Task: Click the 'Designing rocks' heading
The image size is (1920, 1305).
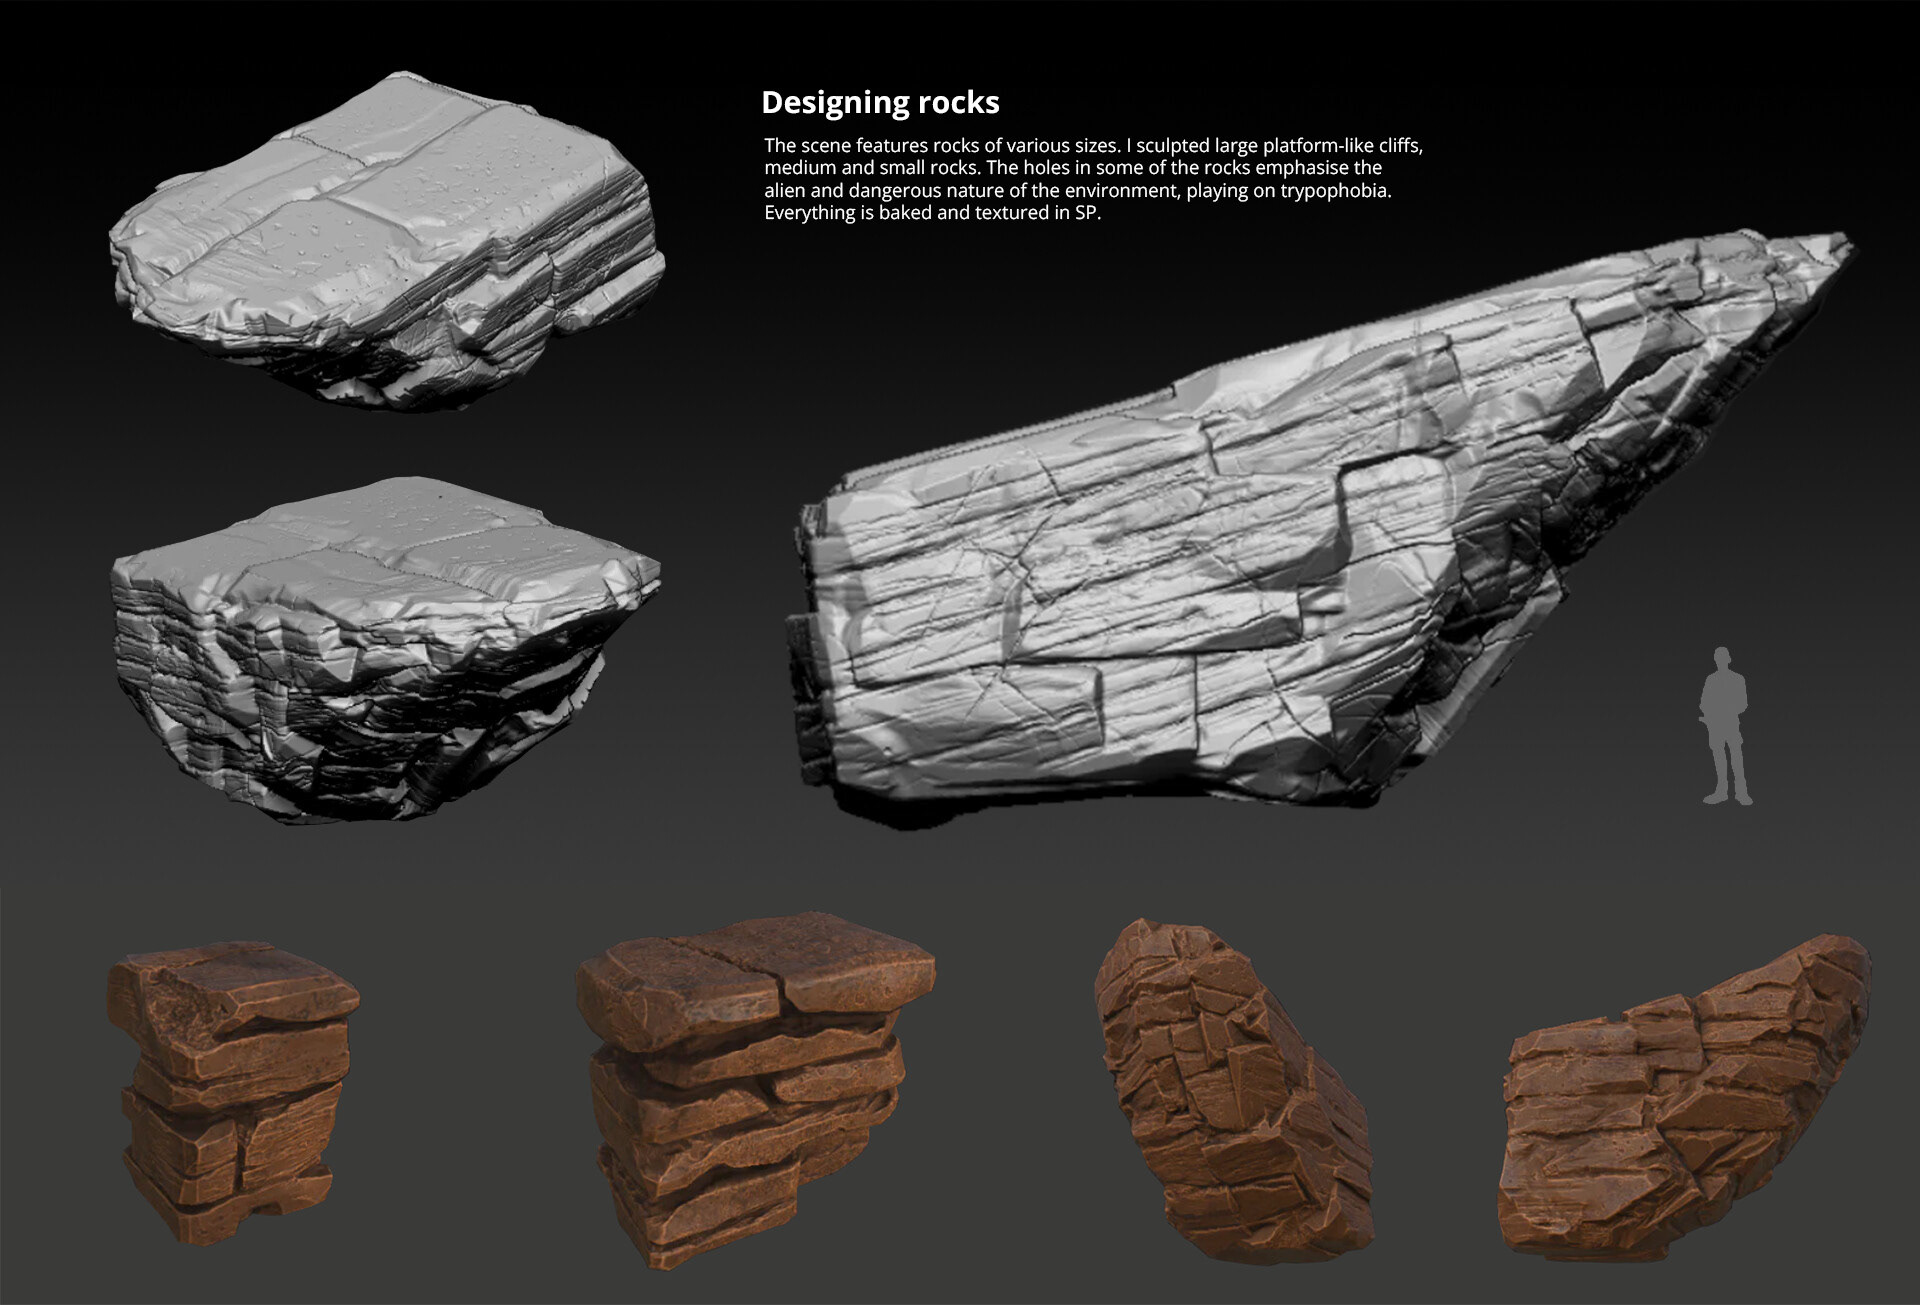Action: coord(880,102)
